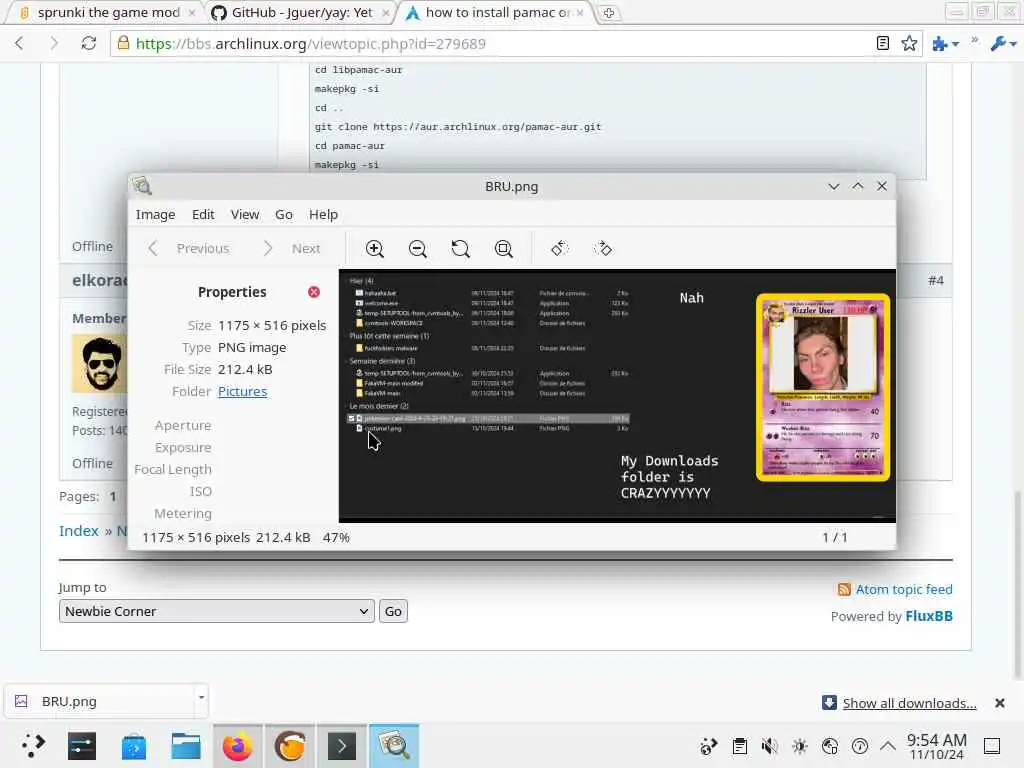This screenshot has height=768, width=1024.
Task: Open the Pictures folder link
Action: click(242, 391)
